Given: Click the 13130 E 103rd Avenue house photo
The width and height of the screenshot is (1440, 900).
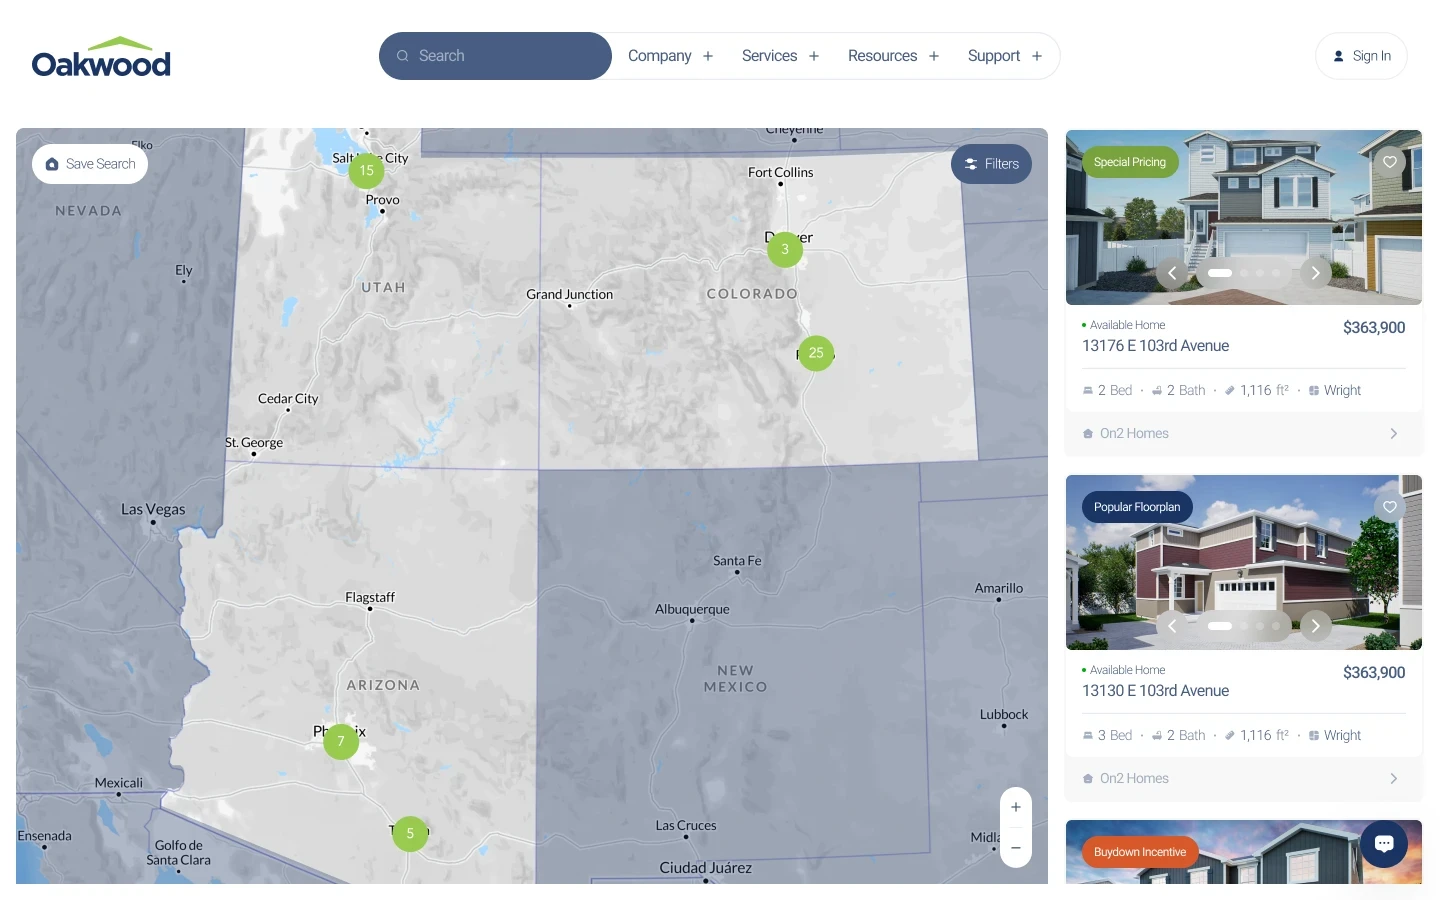Looking at the screenshot, I should pos(1244,562).
